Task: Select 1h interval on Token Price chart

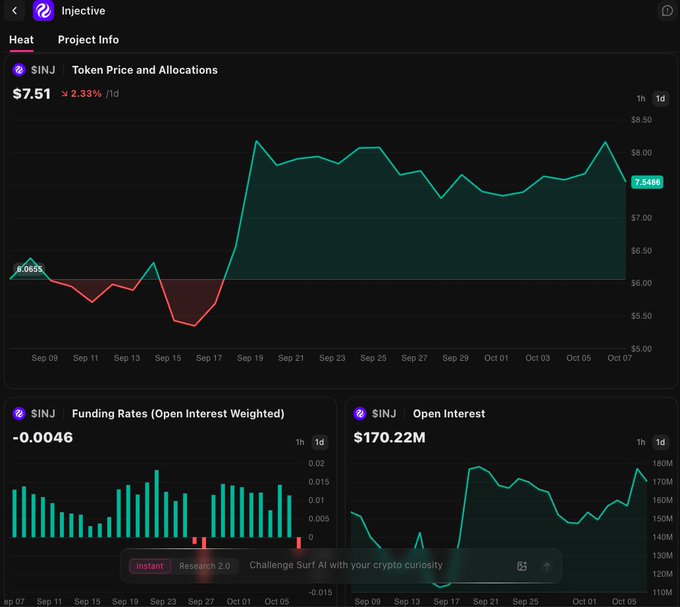Action: tap(641, 98)
